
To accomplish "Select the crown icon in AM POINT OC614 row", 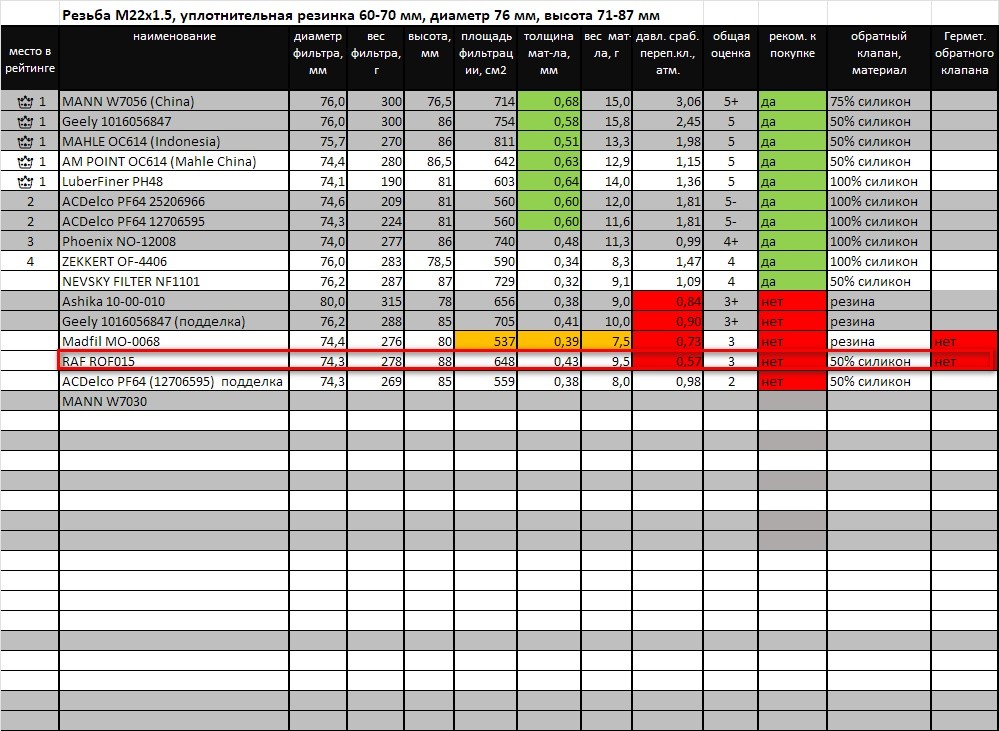I will 25,161.
